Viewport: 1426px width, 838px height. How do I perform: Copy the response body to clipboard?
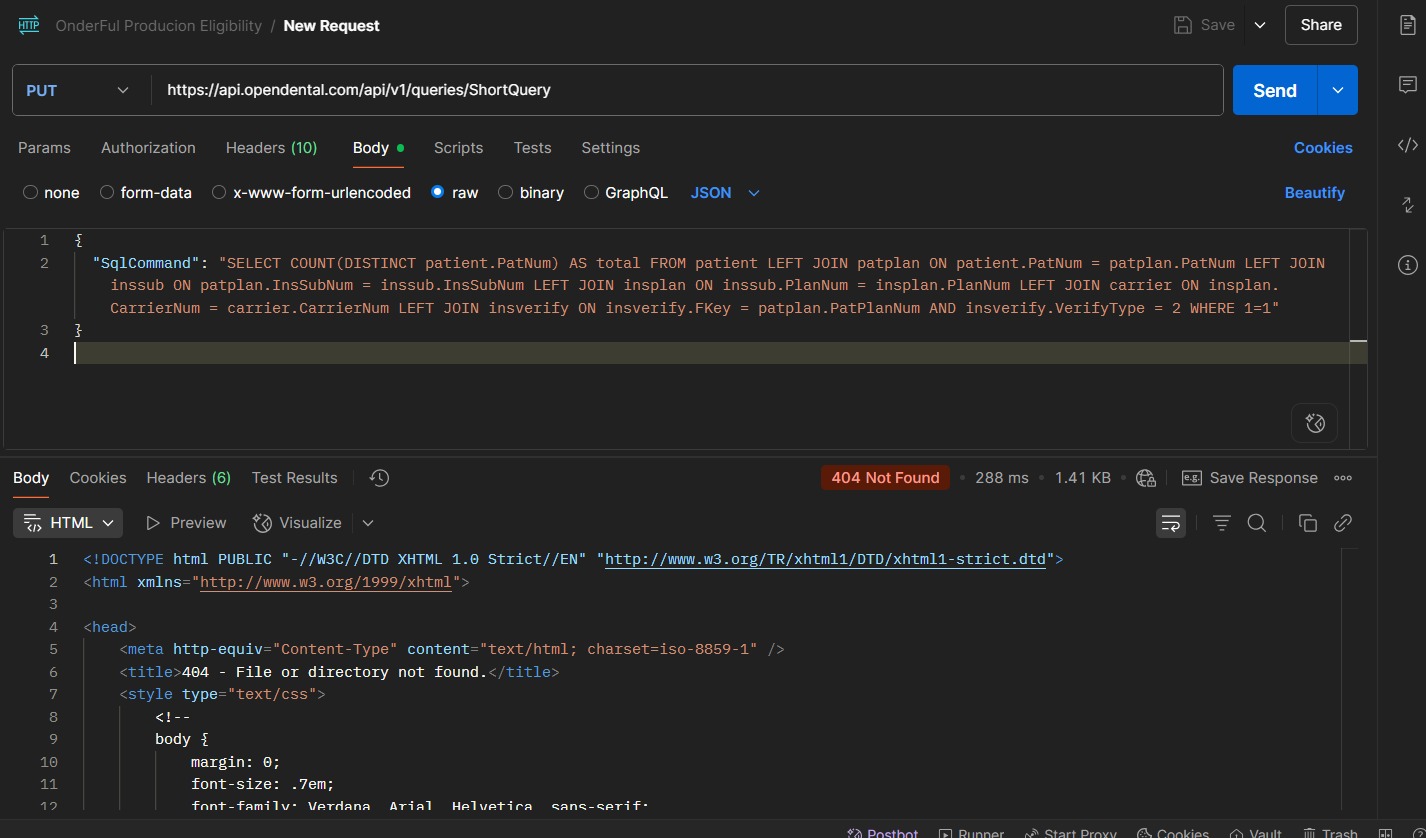point(1307,523)
